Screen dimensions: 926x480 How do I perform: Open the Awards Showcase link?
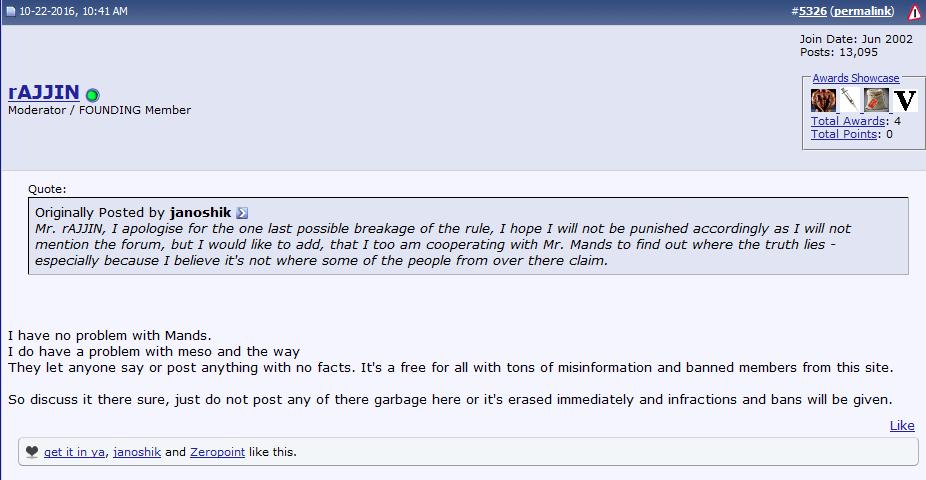tap(855, 78)
